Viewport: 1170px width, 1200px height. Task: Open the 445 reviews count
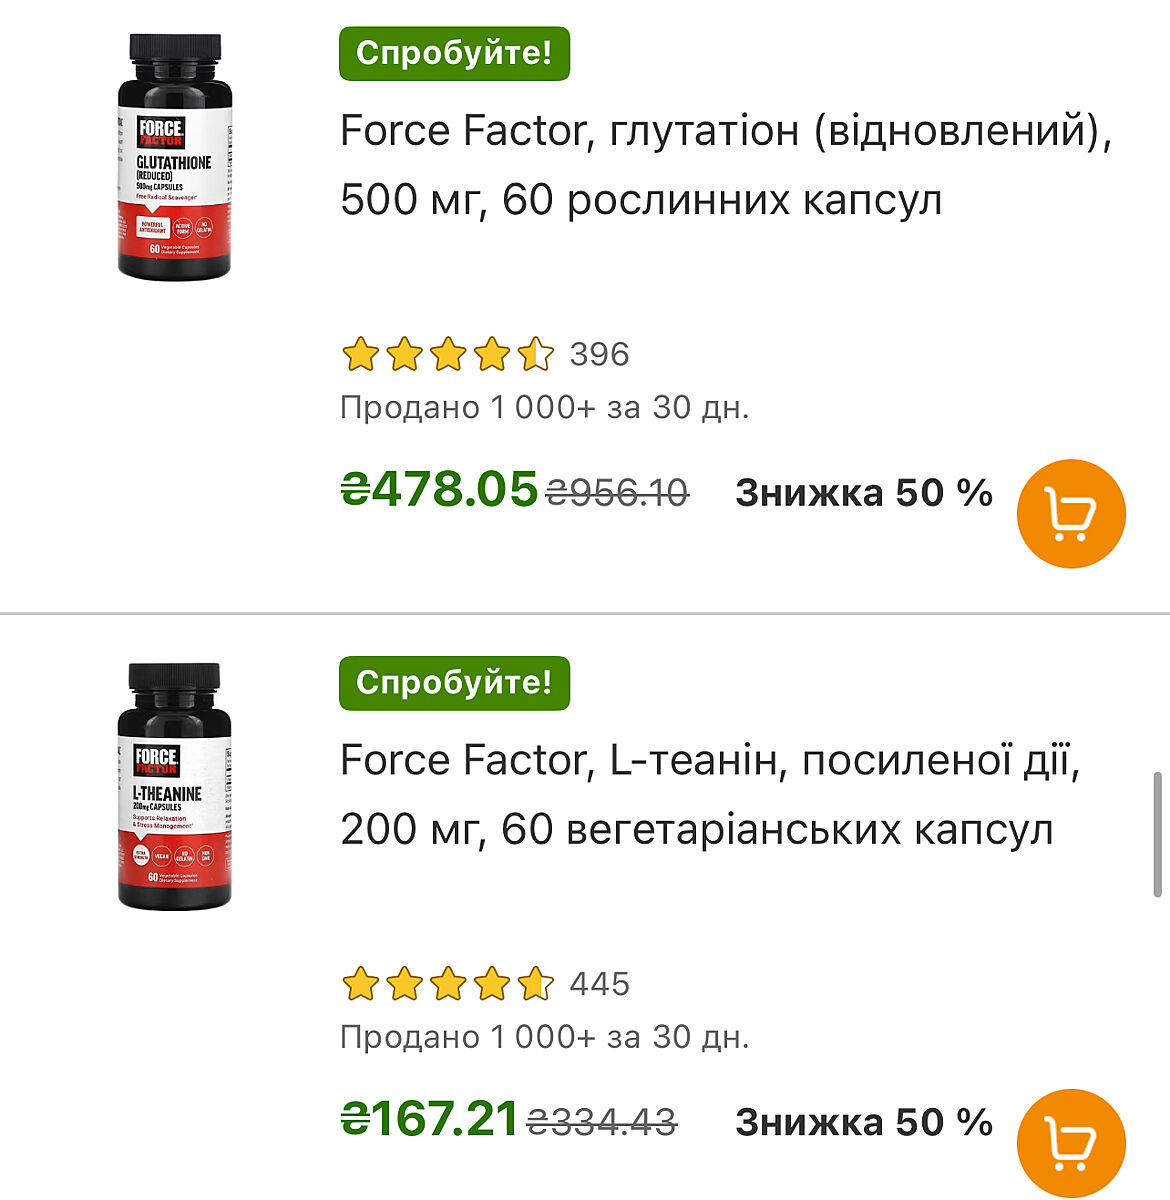point(599,984)
